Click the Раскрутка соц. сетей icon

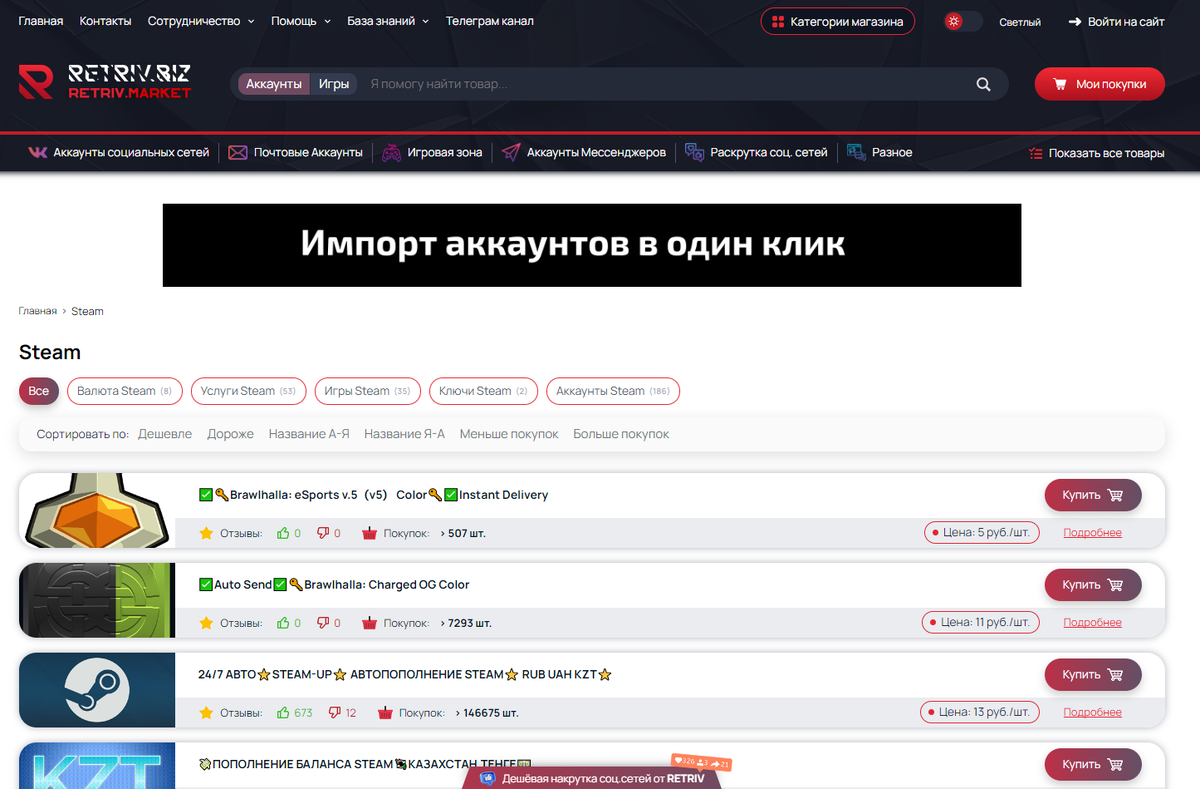click(694, 153)
